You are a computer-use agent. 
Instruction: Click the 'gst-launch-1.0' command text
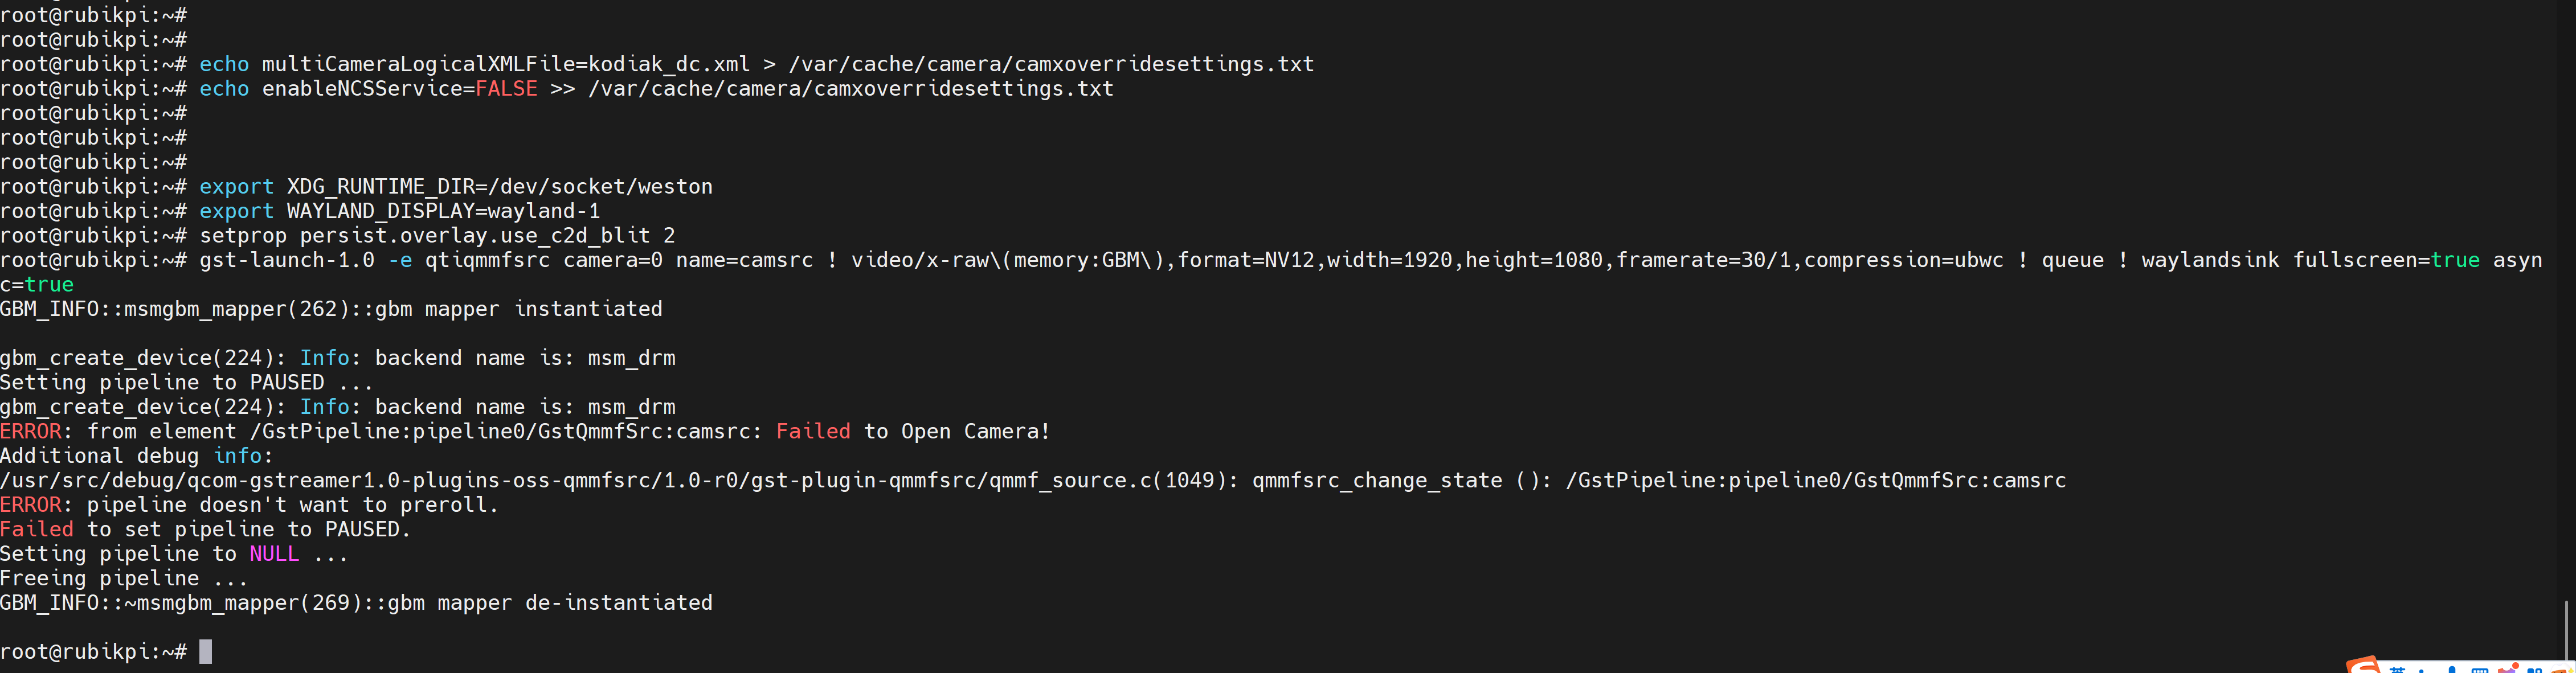coord(287,260)
